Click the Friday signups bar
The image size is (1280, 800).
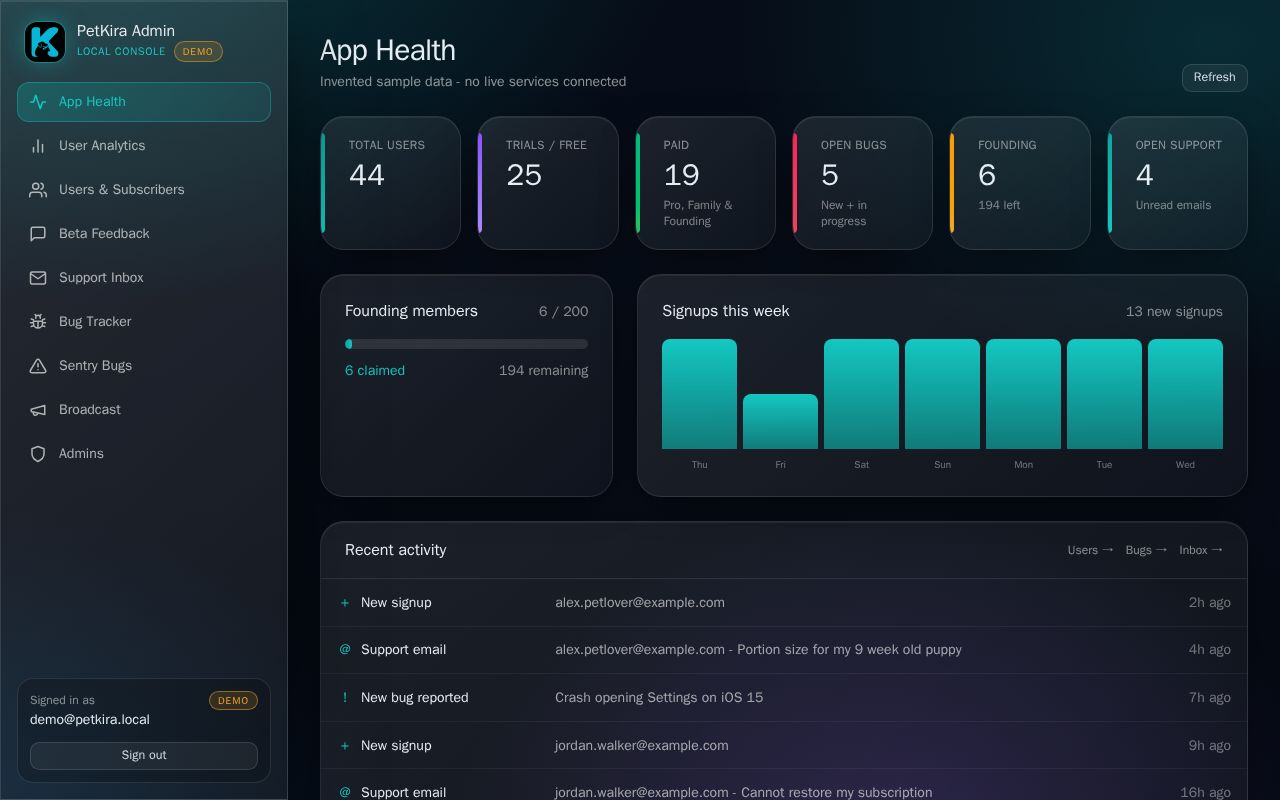point(780,422)
